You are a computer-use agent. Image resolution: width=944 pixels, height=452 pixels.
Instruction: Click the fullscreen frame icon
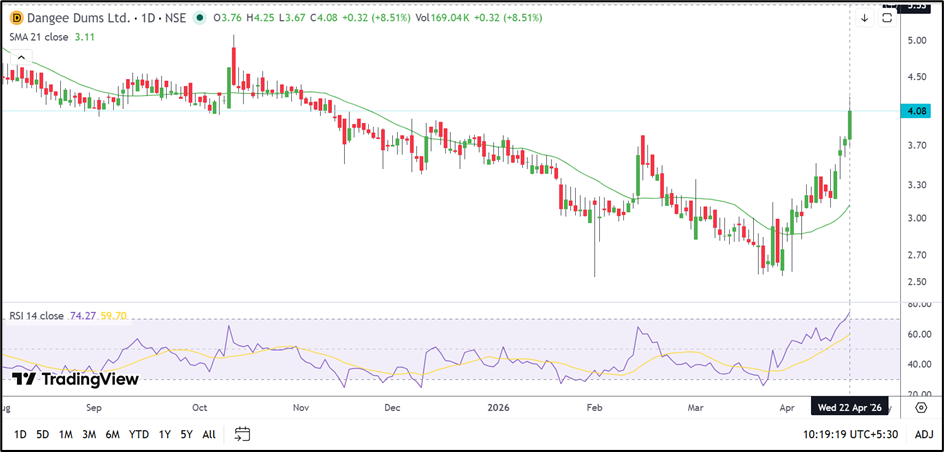point(886,18)
